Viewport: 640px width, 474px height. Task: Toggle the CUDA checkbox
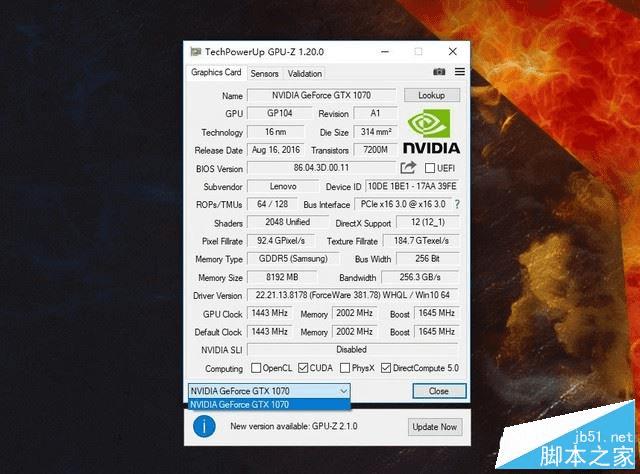[x=303, y=368]
